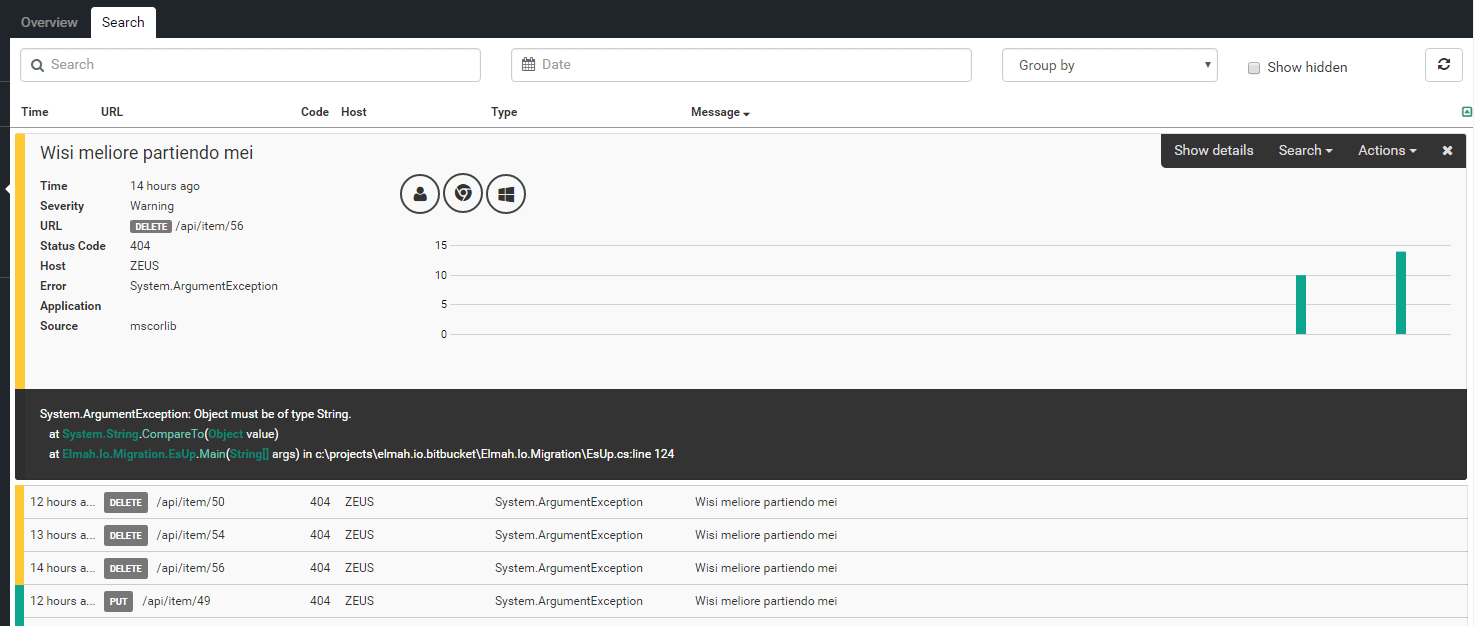
Task: Close the expanded log details panel
Action: pyautogui.click(x=1447, y=151)
